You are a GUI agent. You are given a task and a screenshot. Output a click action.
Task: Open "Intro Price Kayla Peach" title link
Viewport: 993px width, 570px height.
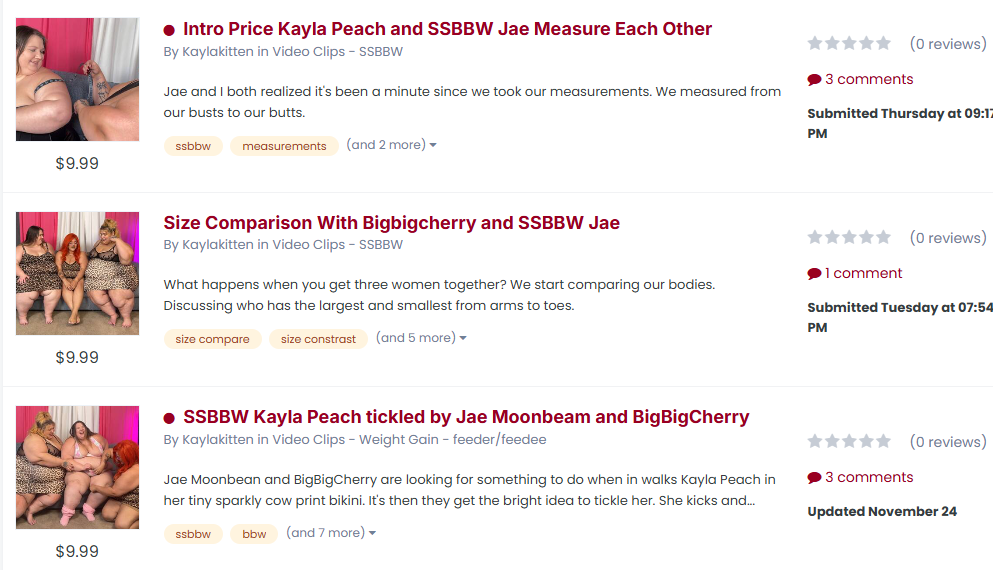pyautogui.click(x=447, y=29)
